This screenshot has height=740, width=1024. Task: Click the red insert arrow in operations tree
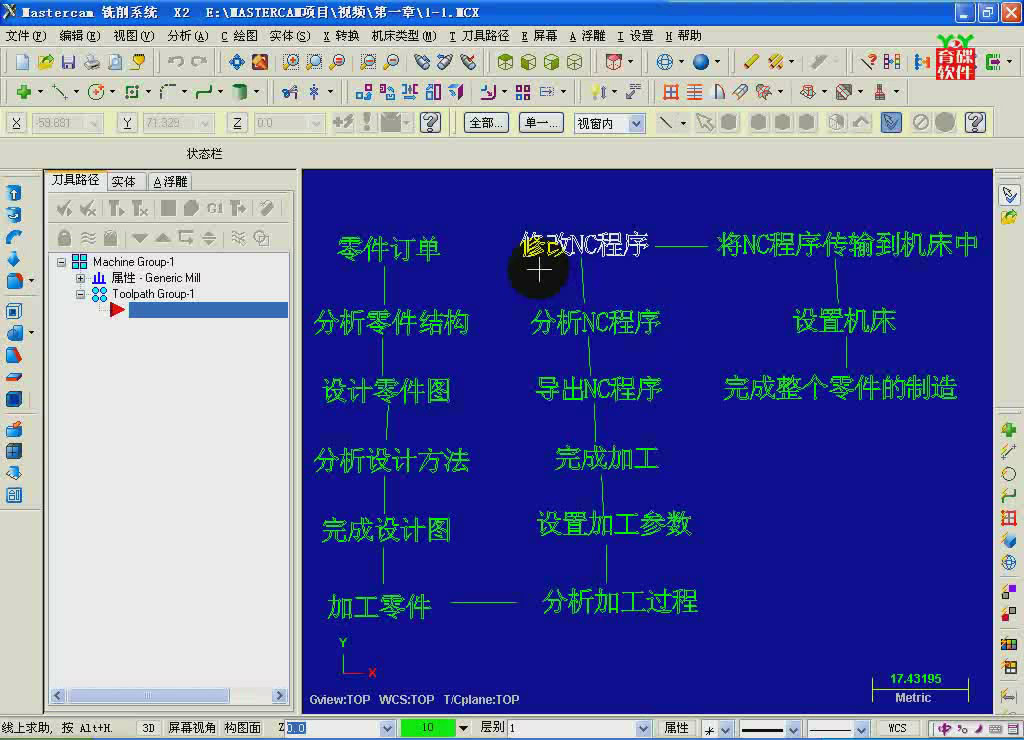(117, 310)
